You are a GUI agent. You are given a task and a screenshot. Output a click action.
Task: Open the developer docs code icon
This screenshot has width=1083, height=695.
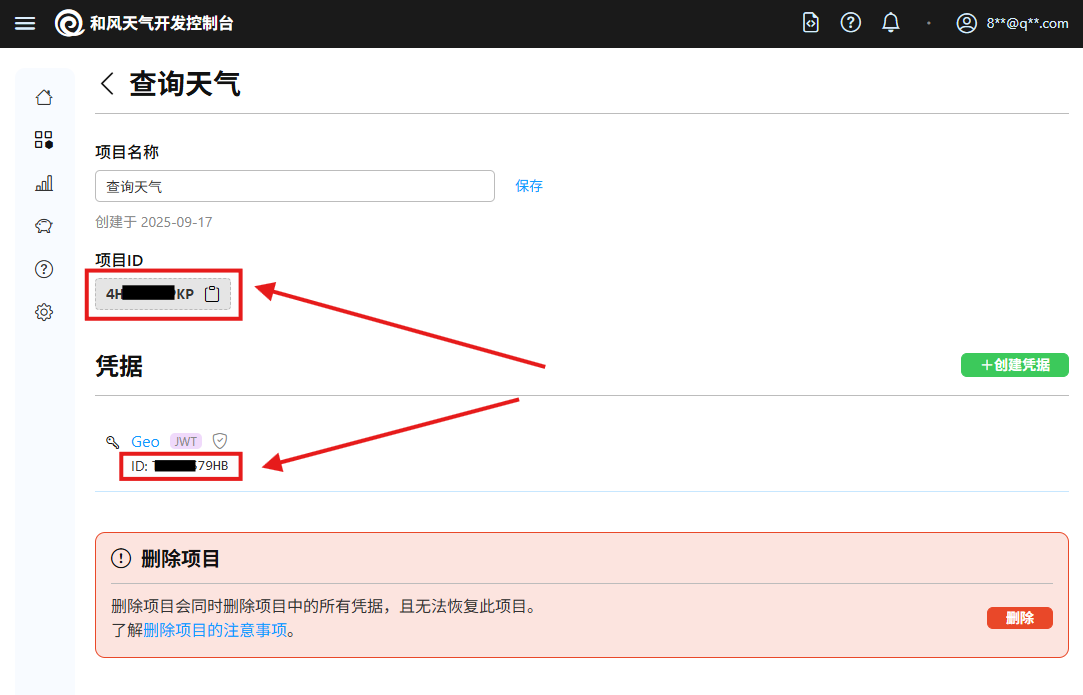pyautogui.click(x=811, y=23)
